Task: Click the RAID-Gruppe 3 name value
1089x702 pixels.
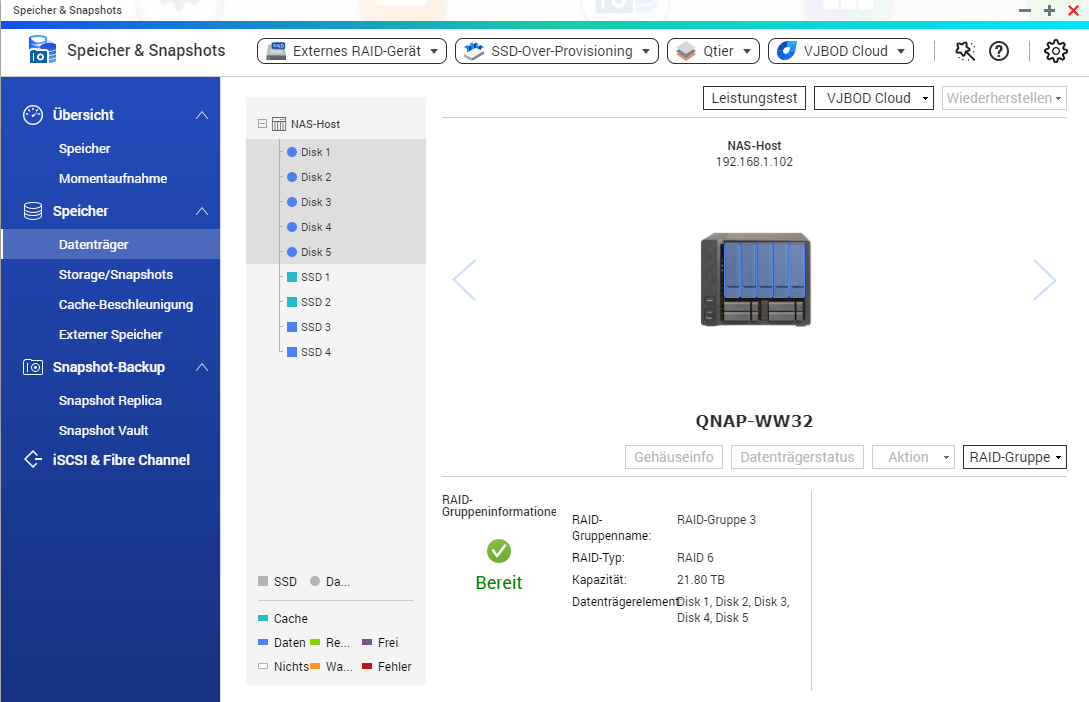Action: coord(716,519)
